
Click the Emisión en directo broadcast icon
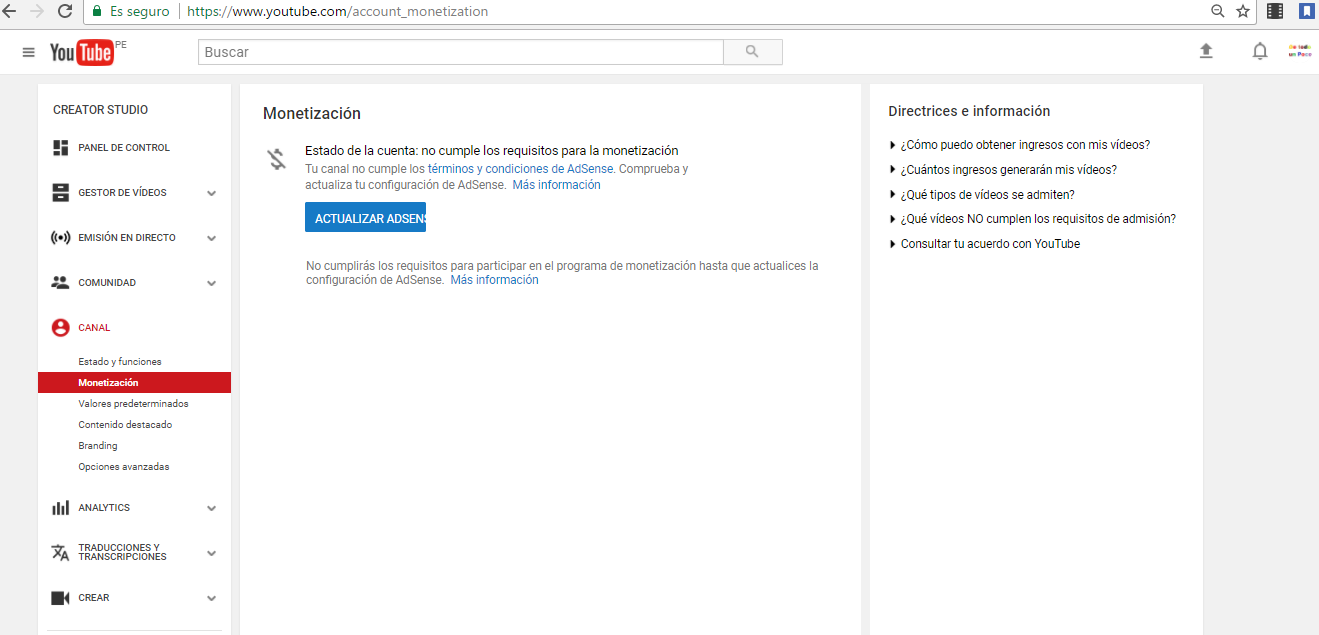tap(60, 238)
